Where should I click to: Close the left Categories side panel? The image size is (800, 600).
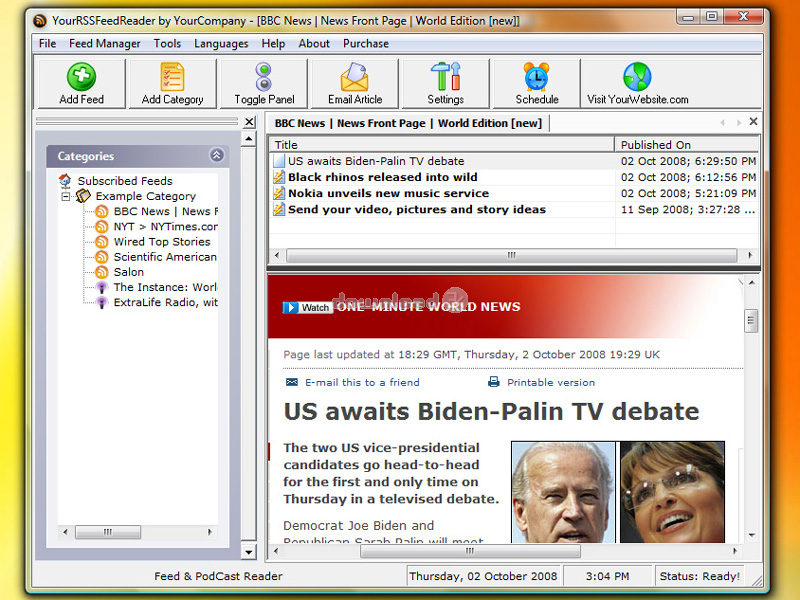coord(249,122)
